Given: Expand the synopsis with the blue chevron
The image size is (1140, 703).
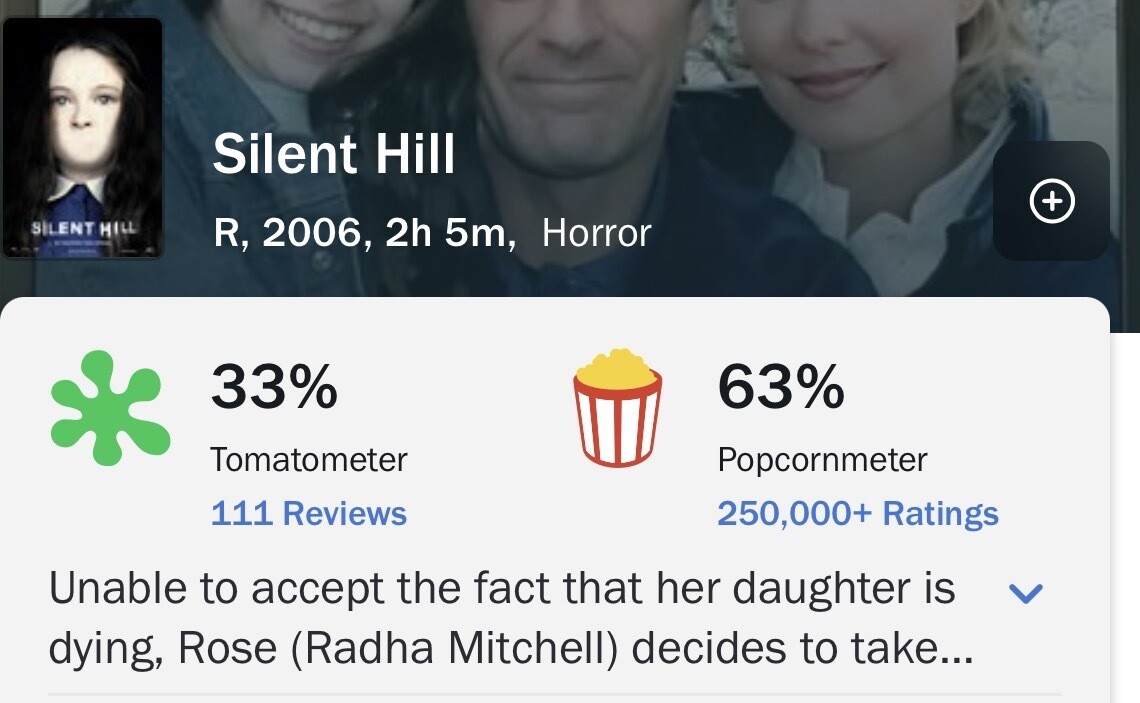Looking at the screenshot, I should coord(1026,593).
